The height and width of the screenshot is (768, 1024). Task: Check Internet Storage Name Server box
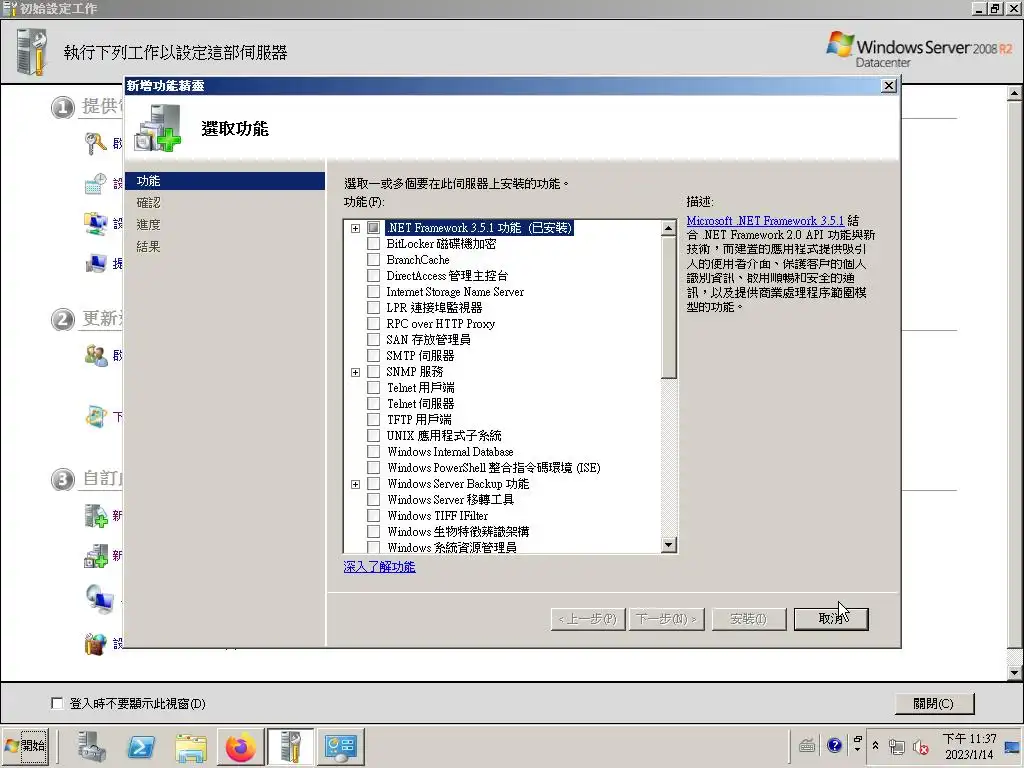pyautogui.click(x=374, y=292)
